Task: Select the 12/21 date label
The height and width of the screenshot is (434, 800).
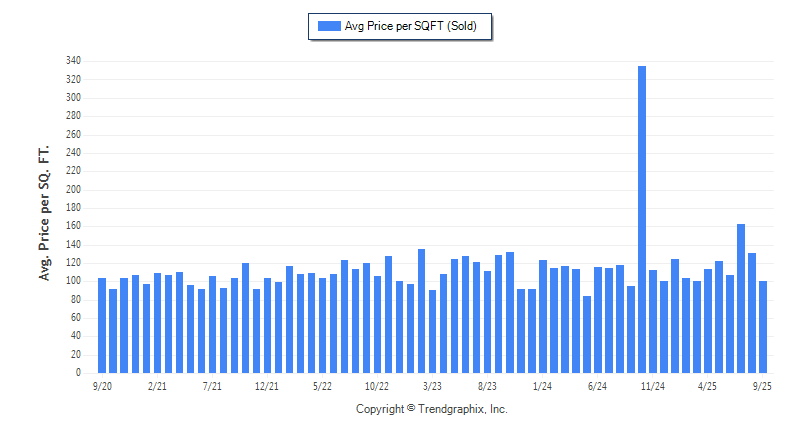Action: point(267,385)
